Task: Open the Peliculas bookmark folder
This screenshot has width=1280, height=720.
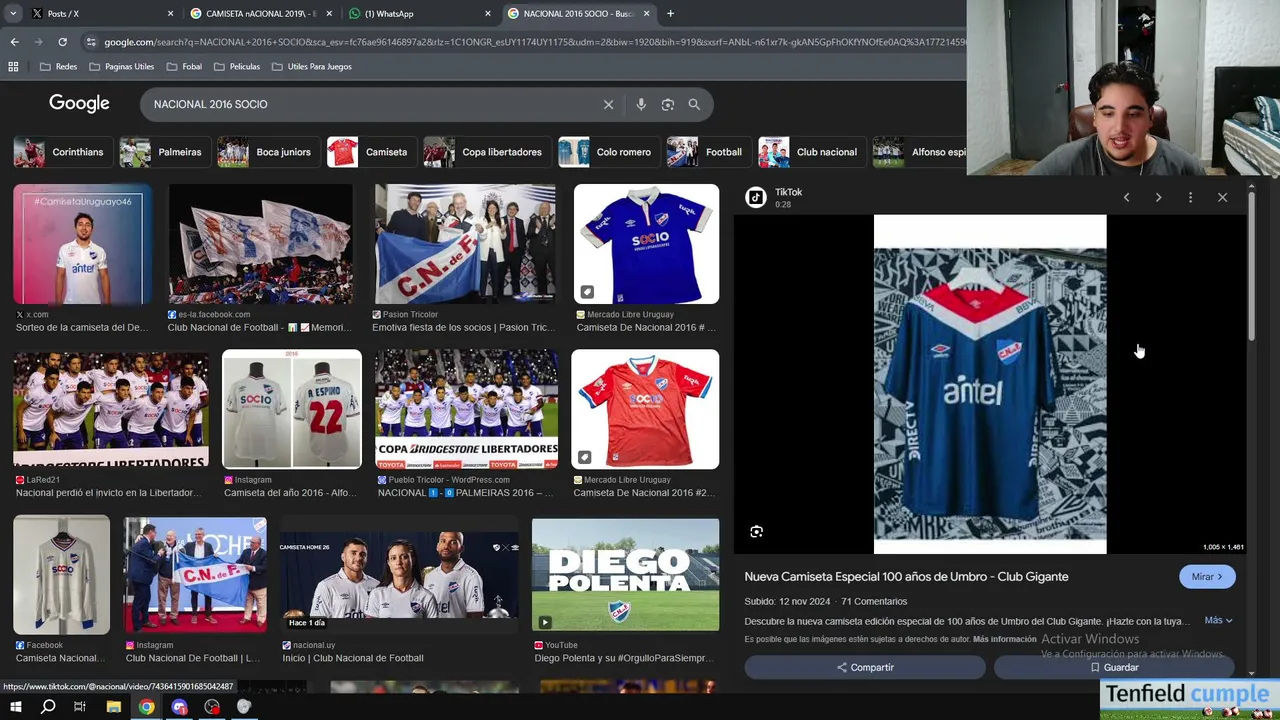Action: [x=236, y=66]
